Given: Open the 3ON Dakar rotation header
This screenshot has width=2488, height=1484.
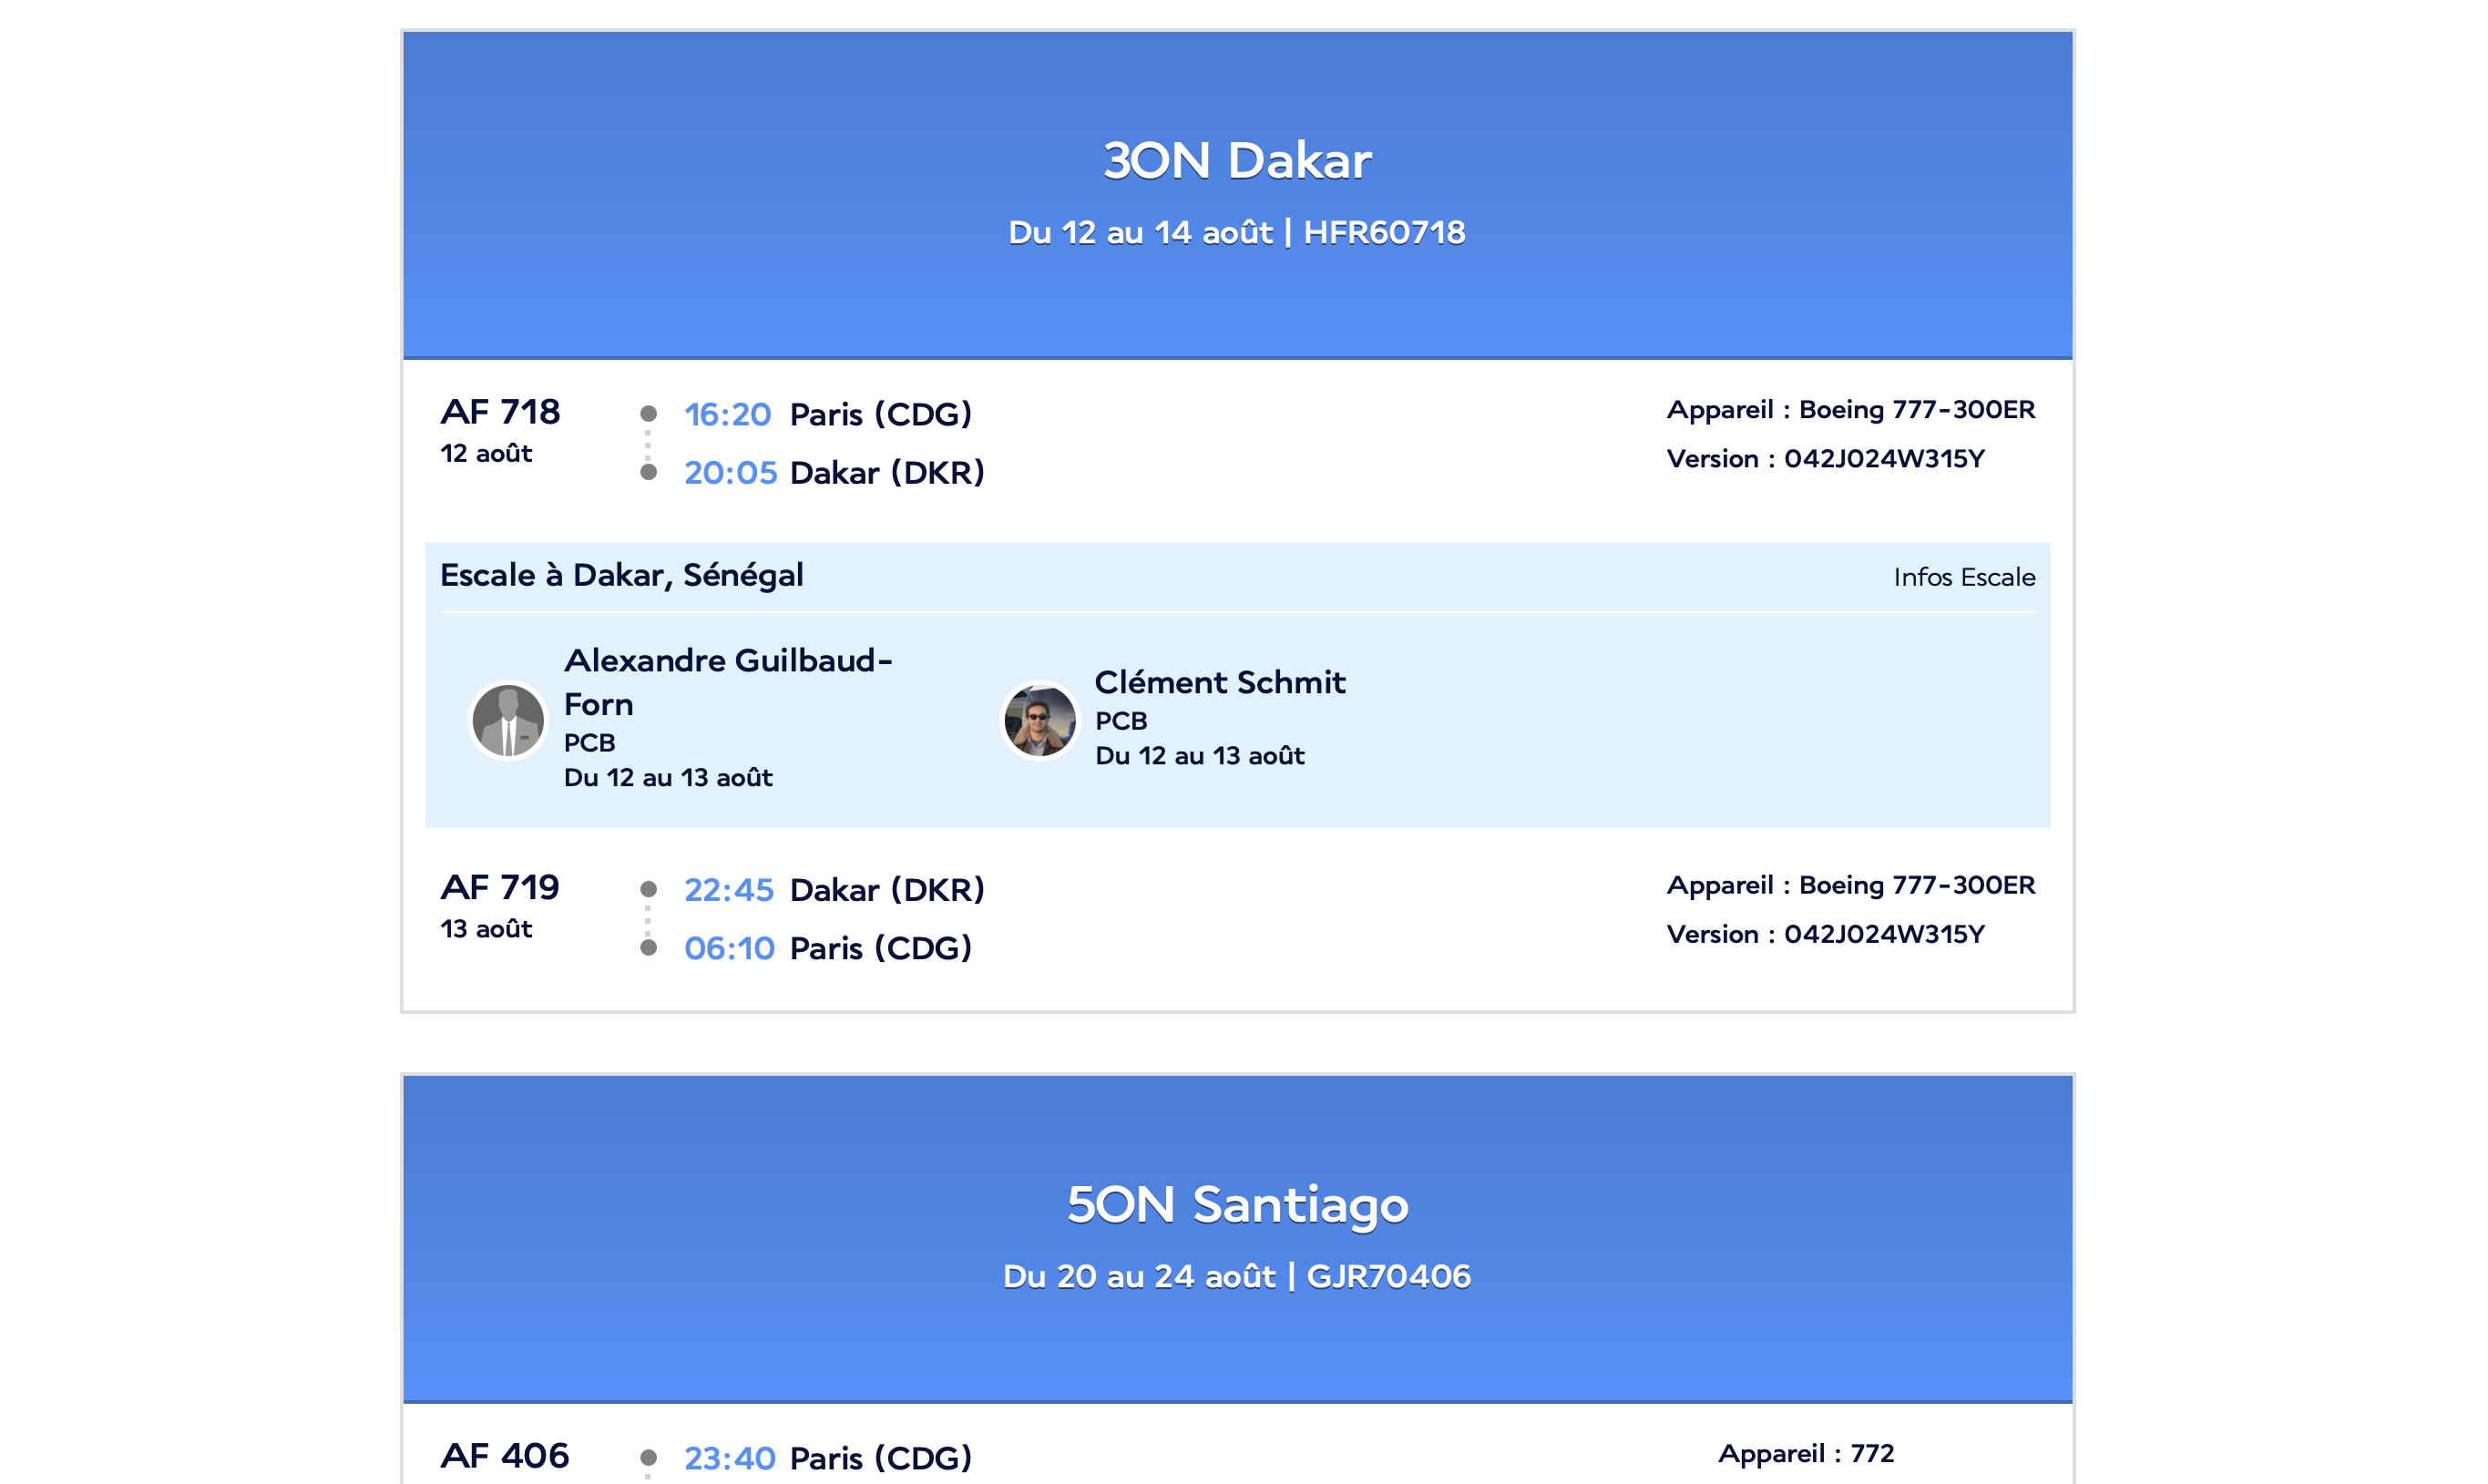Looking at the screenshot, I should 1237,158.
